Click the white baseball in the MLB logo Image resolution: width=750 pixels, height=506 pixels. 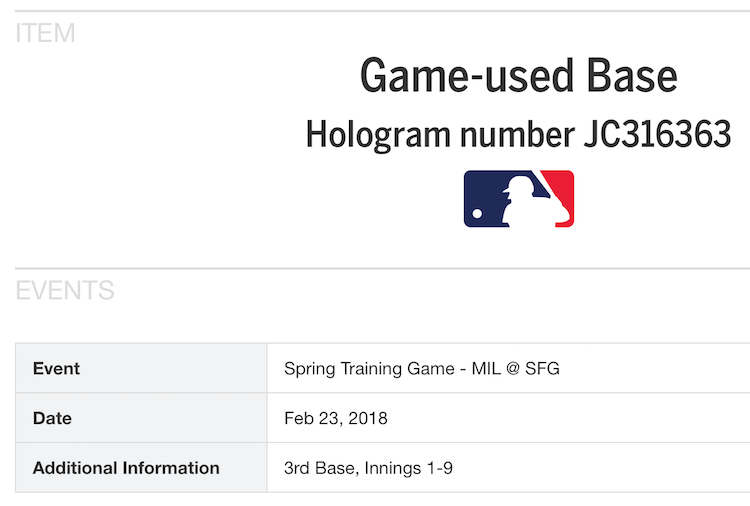478,214
